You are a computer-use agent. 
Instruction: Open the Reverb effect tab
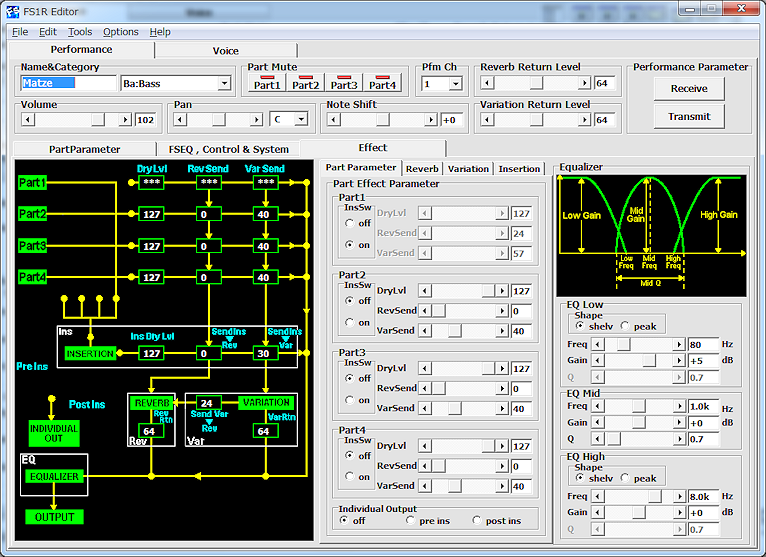point(422,169)
